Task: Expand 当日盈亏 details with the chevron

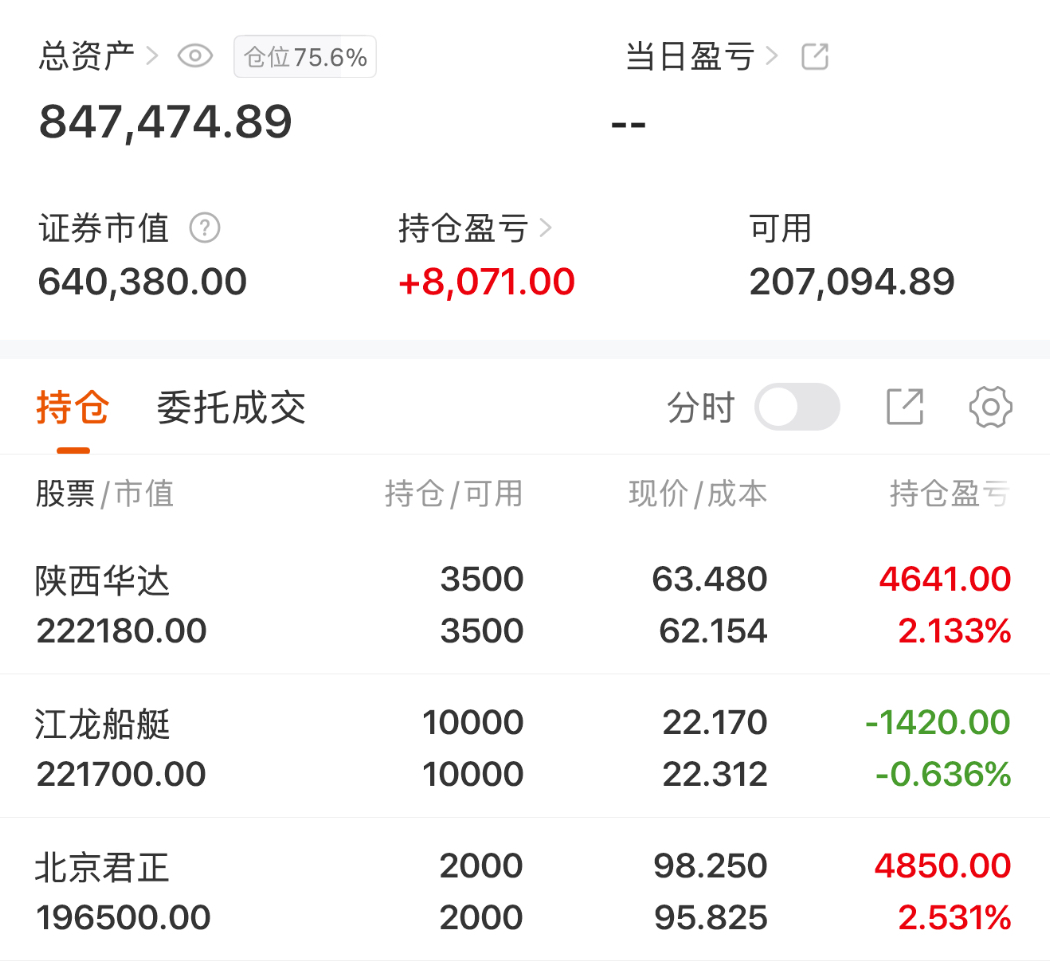Action: click(771, 56)
